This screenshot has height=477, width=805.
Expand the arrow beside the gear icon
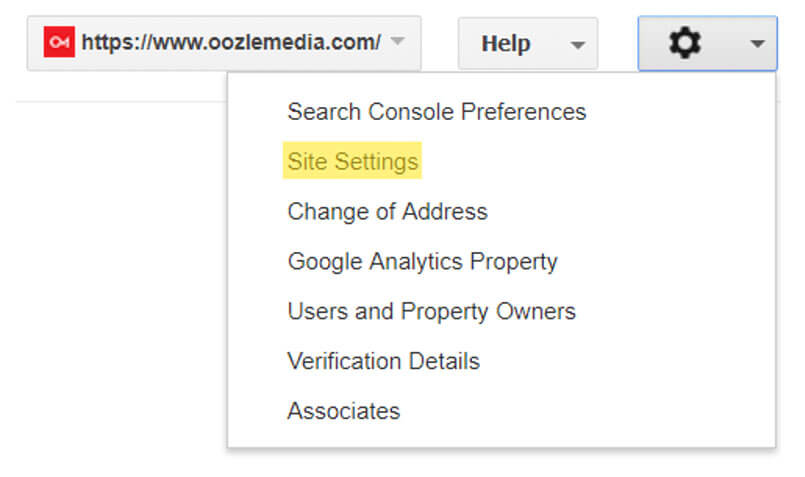click(x=757, y=44)
